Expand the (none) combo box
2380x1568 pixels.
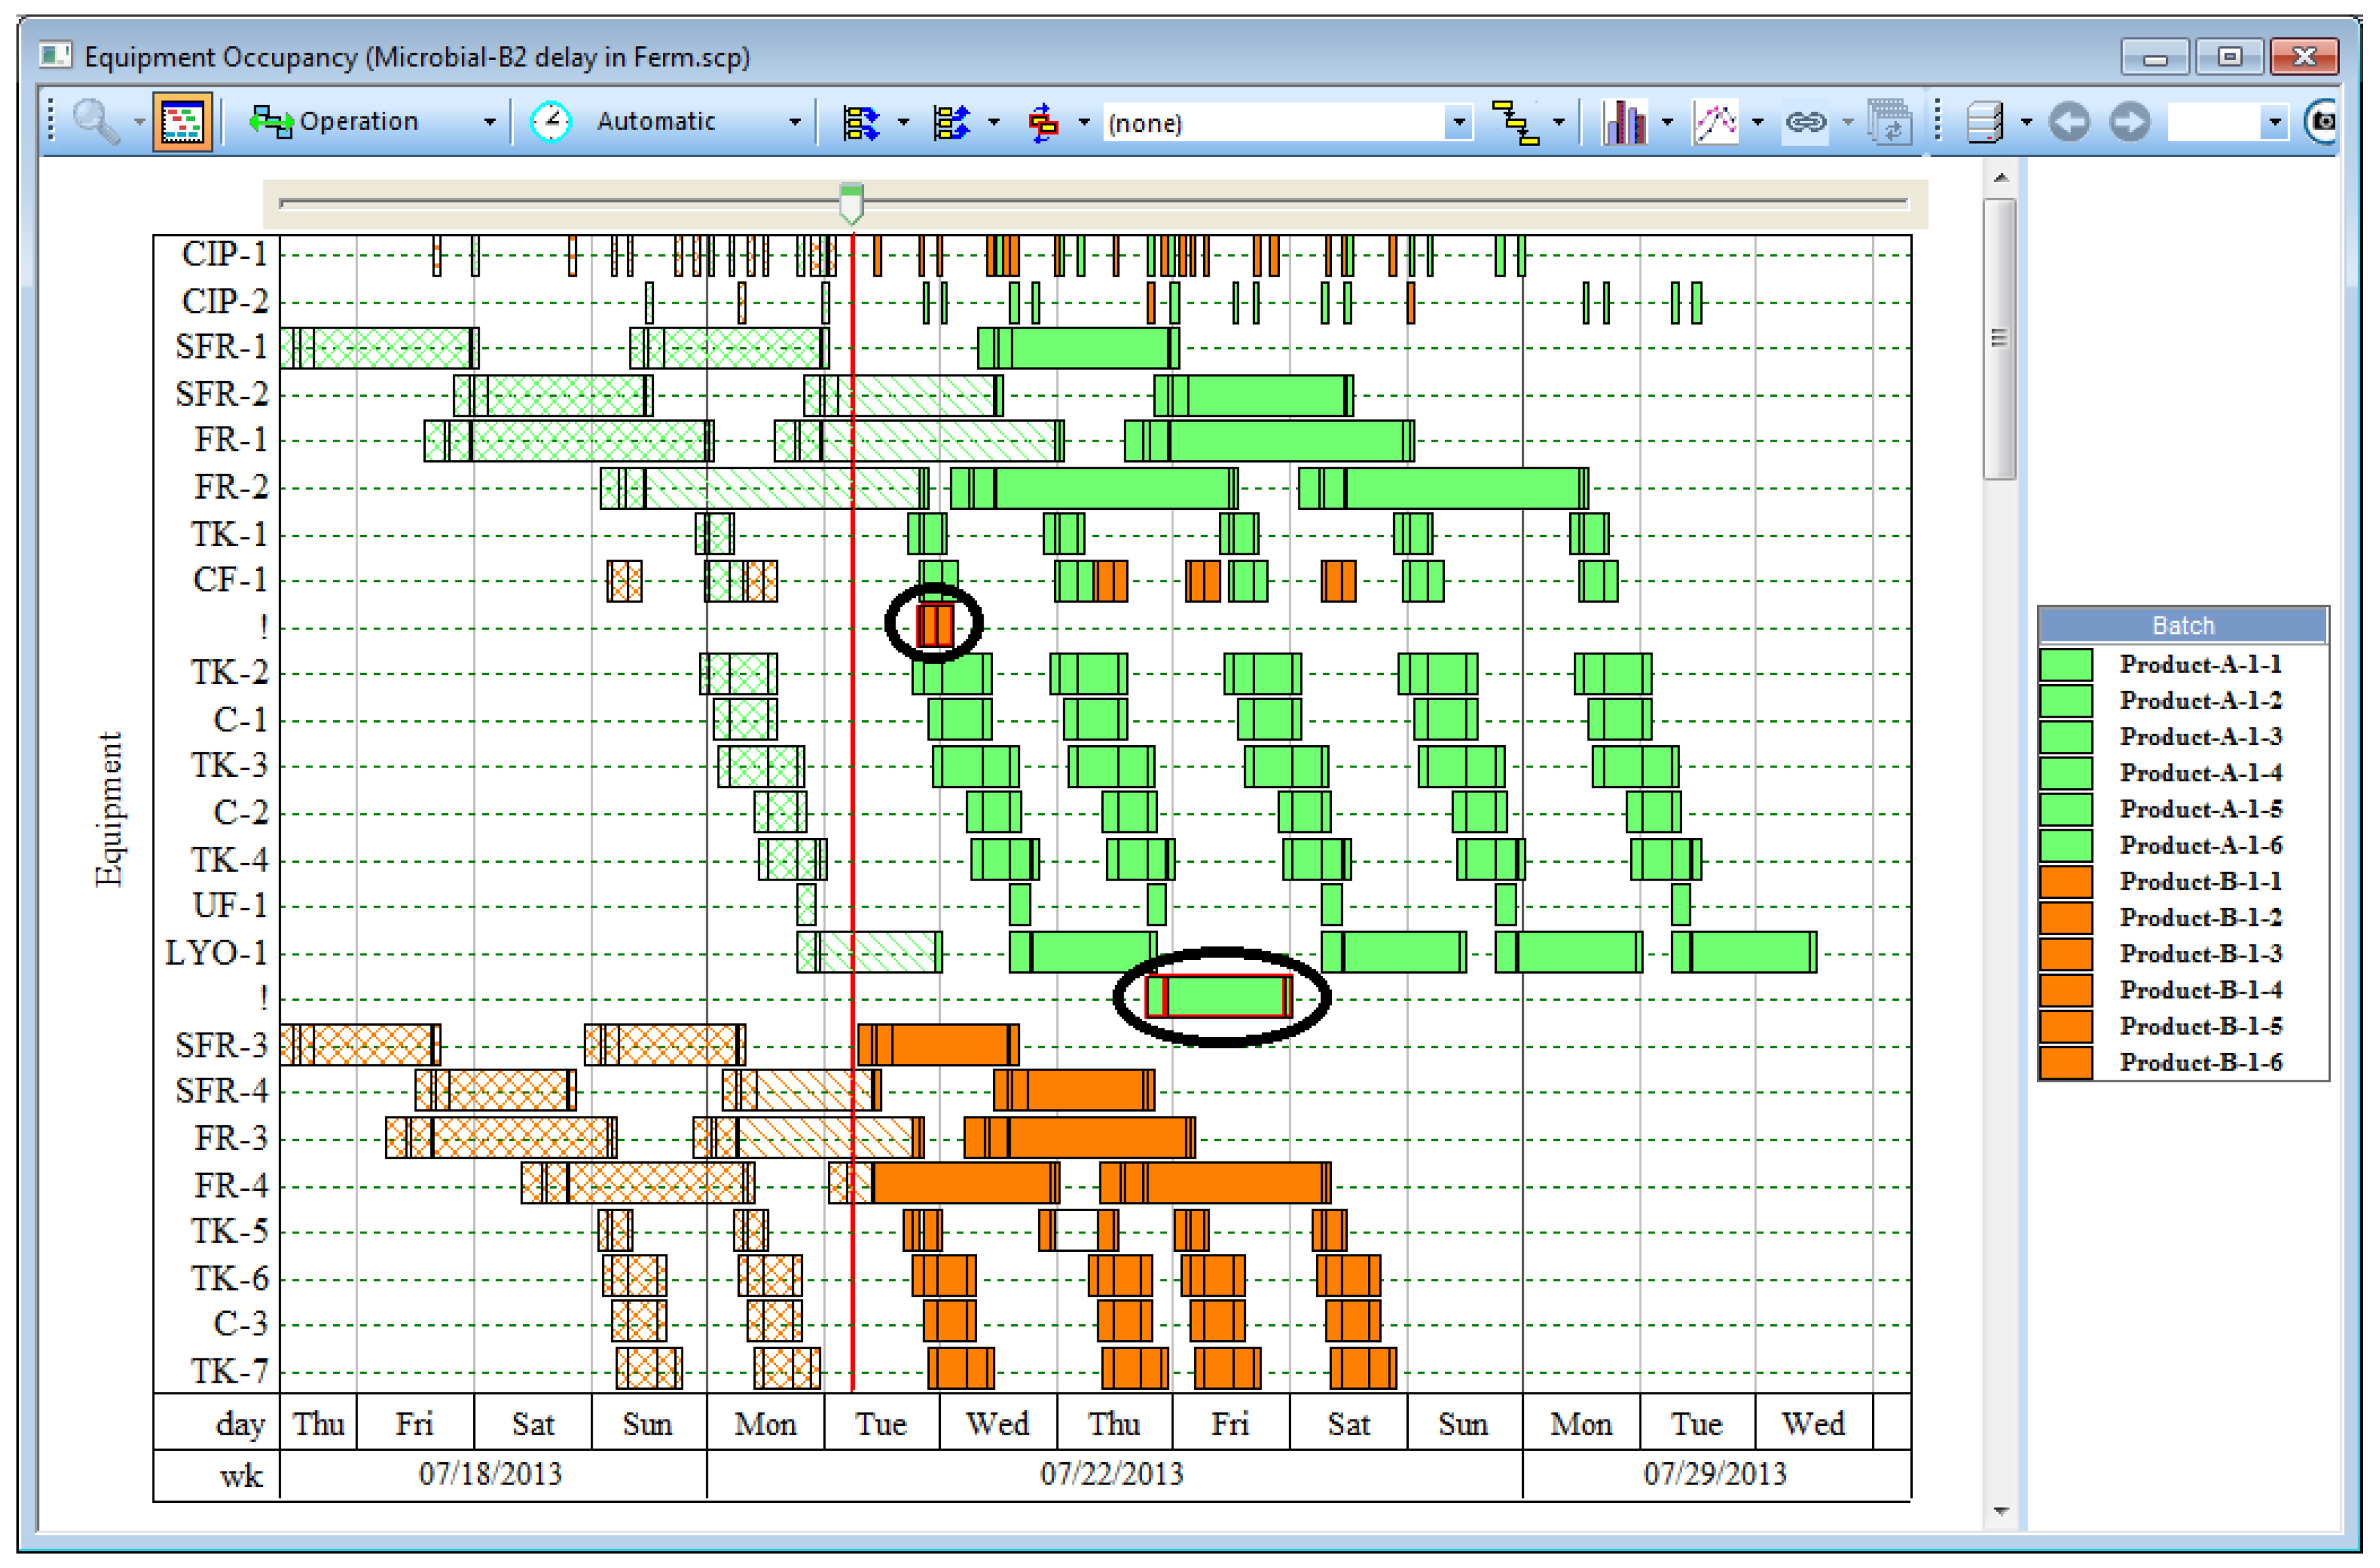click(x=1459, y=123)
